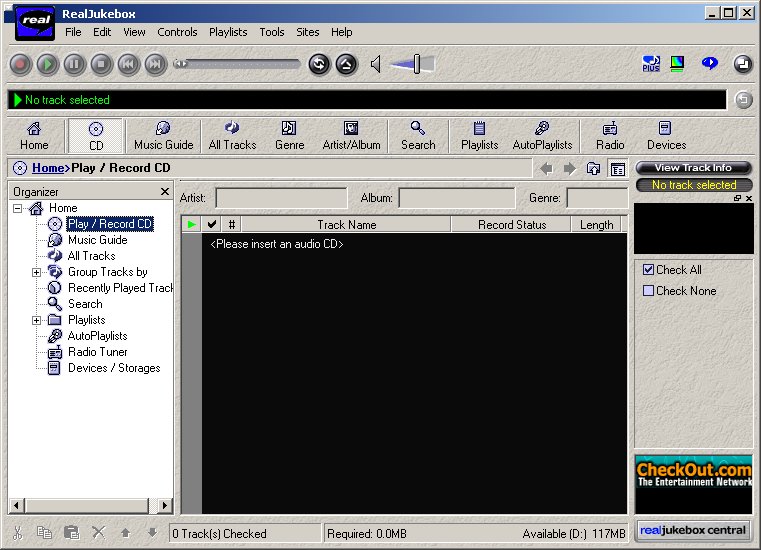
Task: Click the Eject CD icon
Action: [x=346, y=65]
